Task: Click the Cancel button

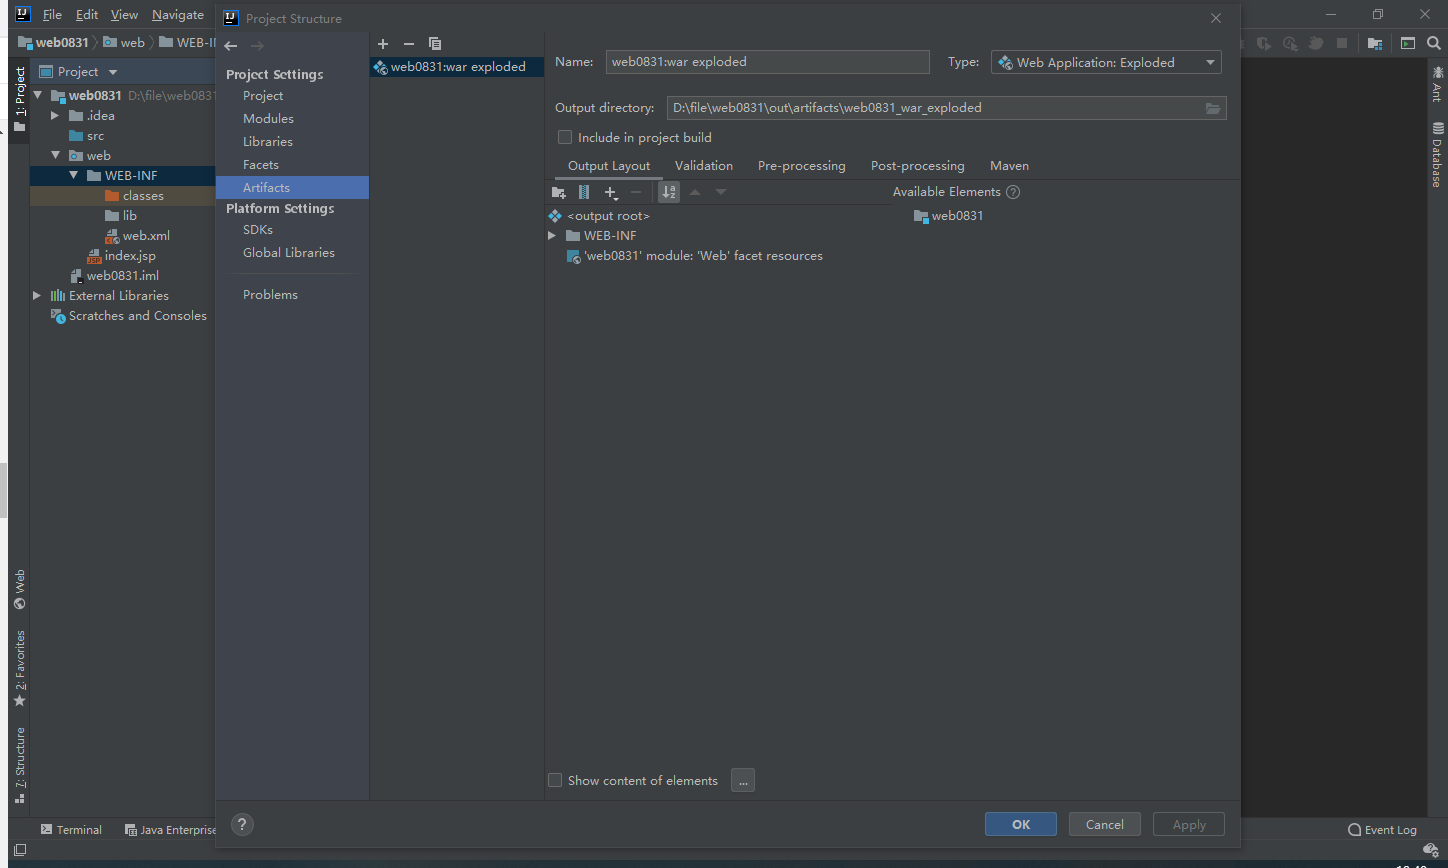Action: [1105, 825]
